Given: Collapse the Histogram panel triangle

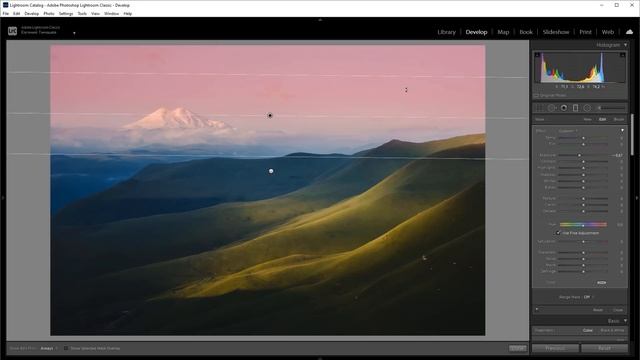Looking at the screenshot, I should pos(625,45).
